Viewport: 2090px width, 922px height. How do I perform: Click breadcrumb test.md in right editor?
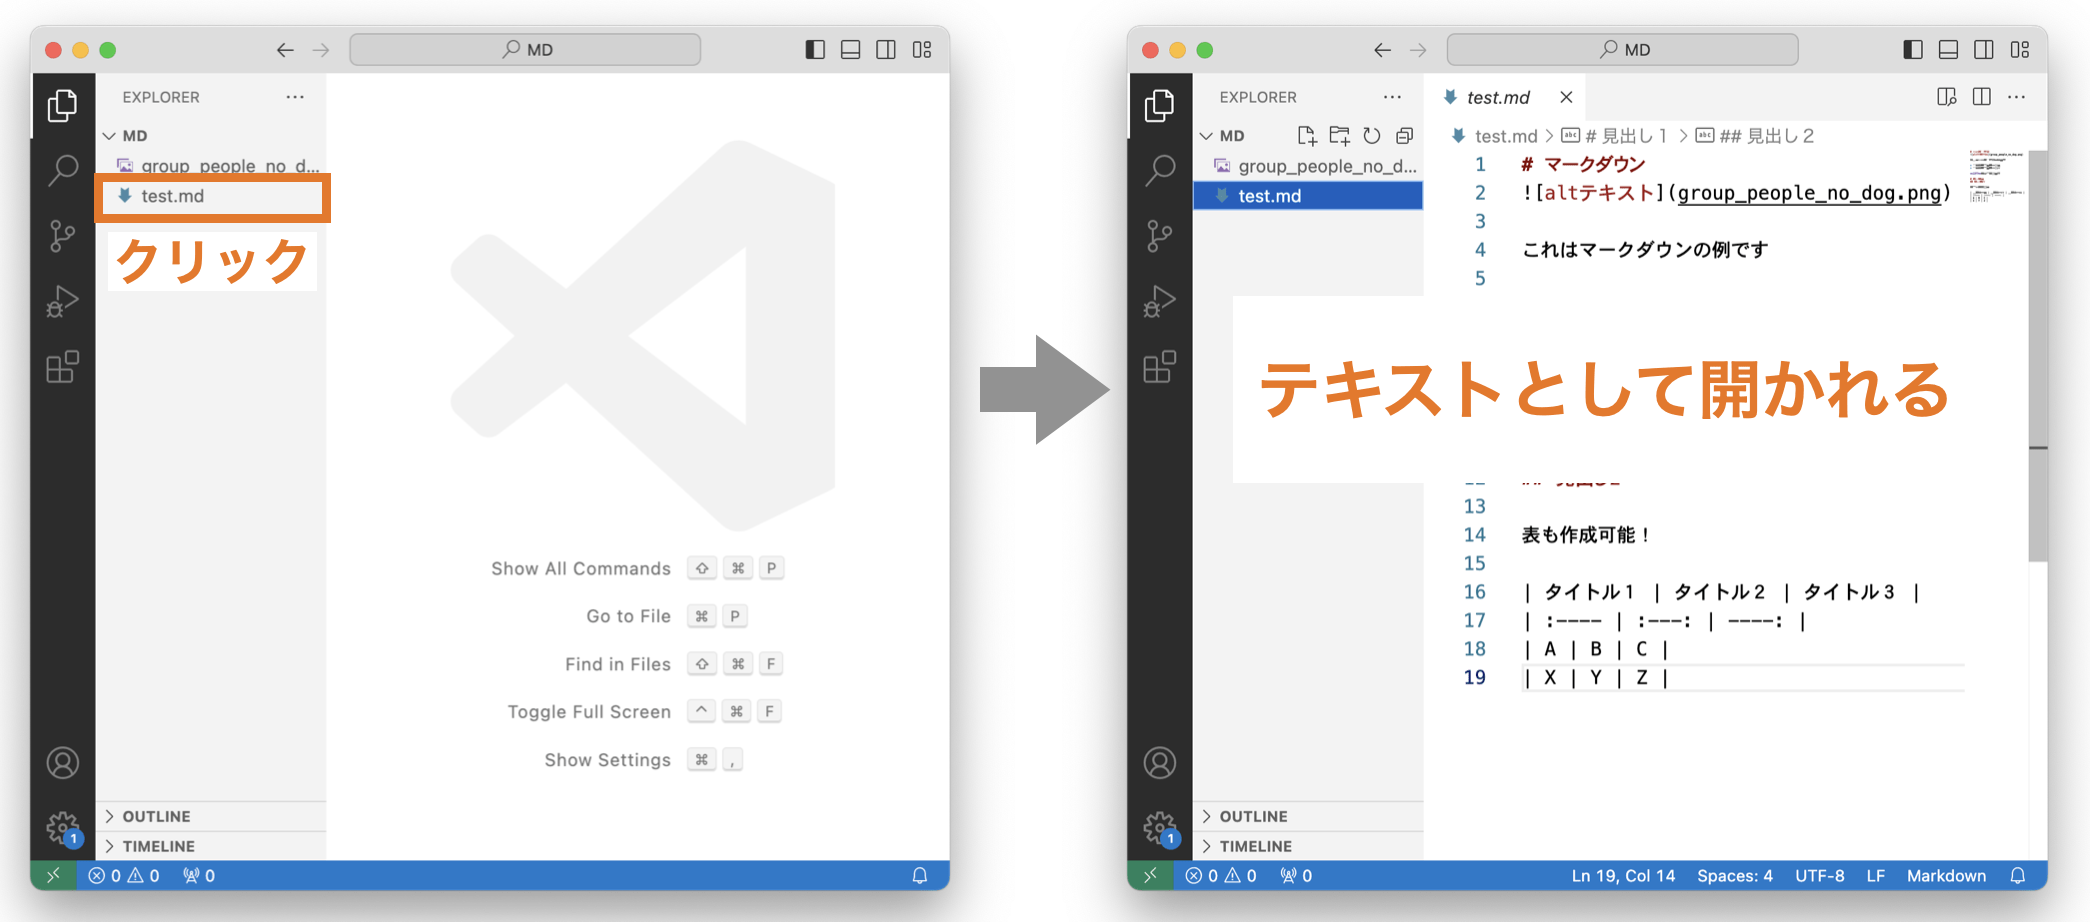pyautogui.click(x=1495, y=135)
